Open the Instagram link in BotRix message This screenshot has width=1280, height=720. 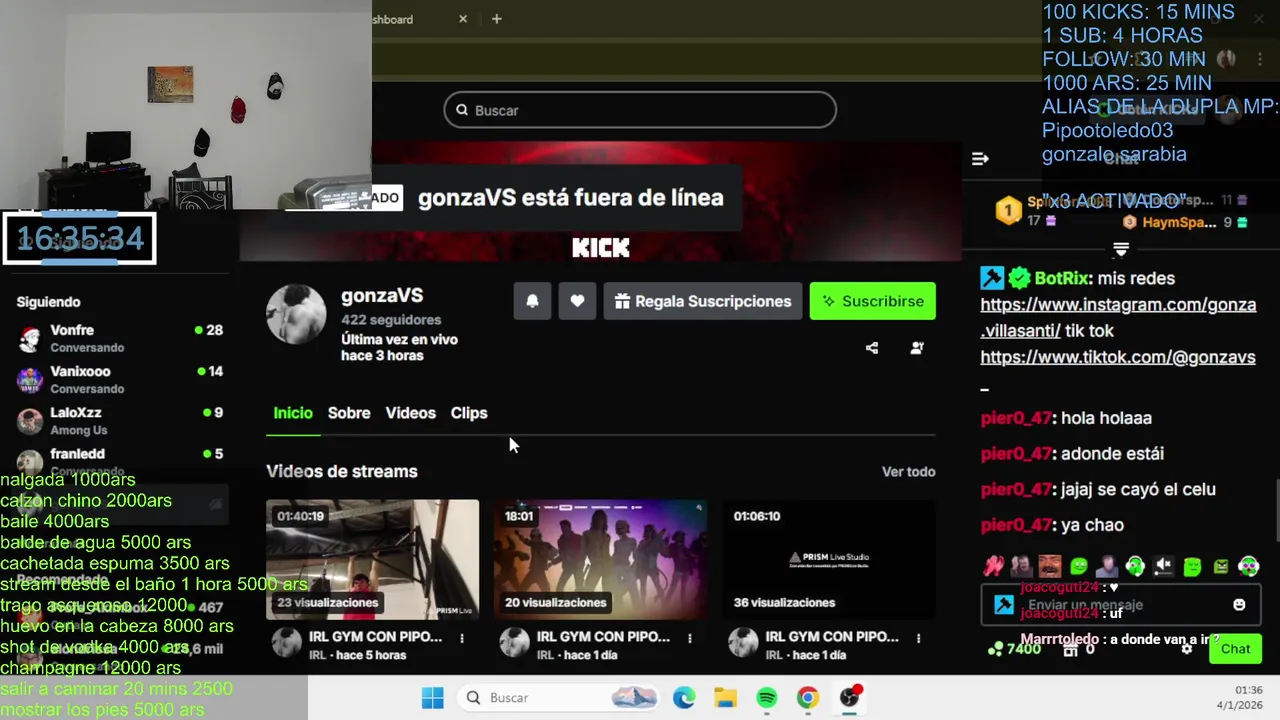(x=1118, y=317)
